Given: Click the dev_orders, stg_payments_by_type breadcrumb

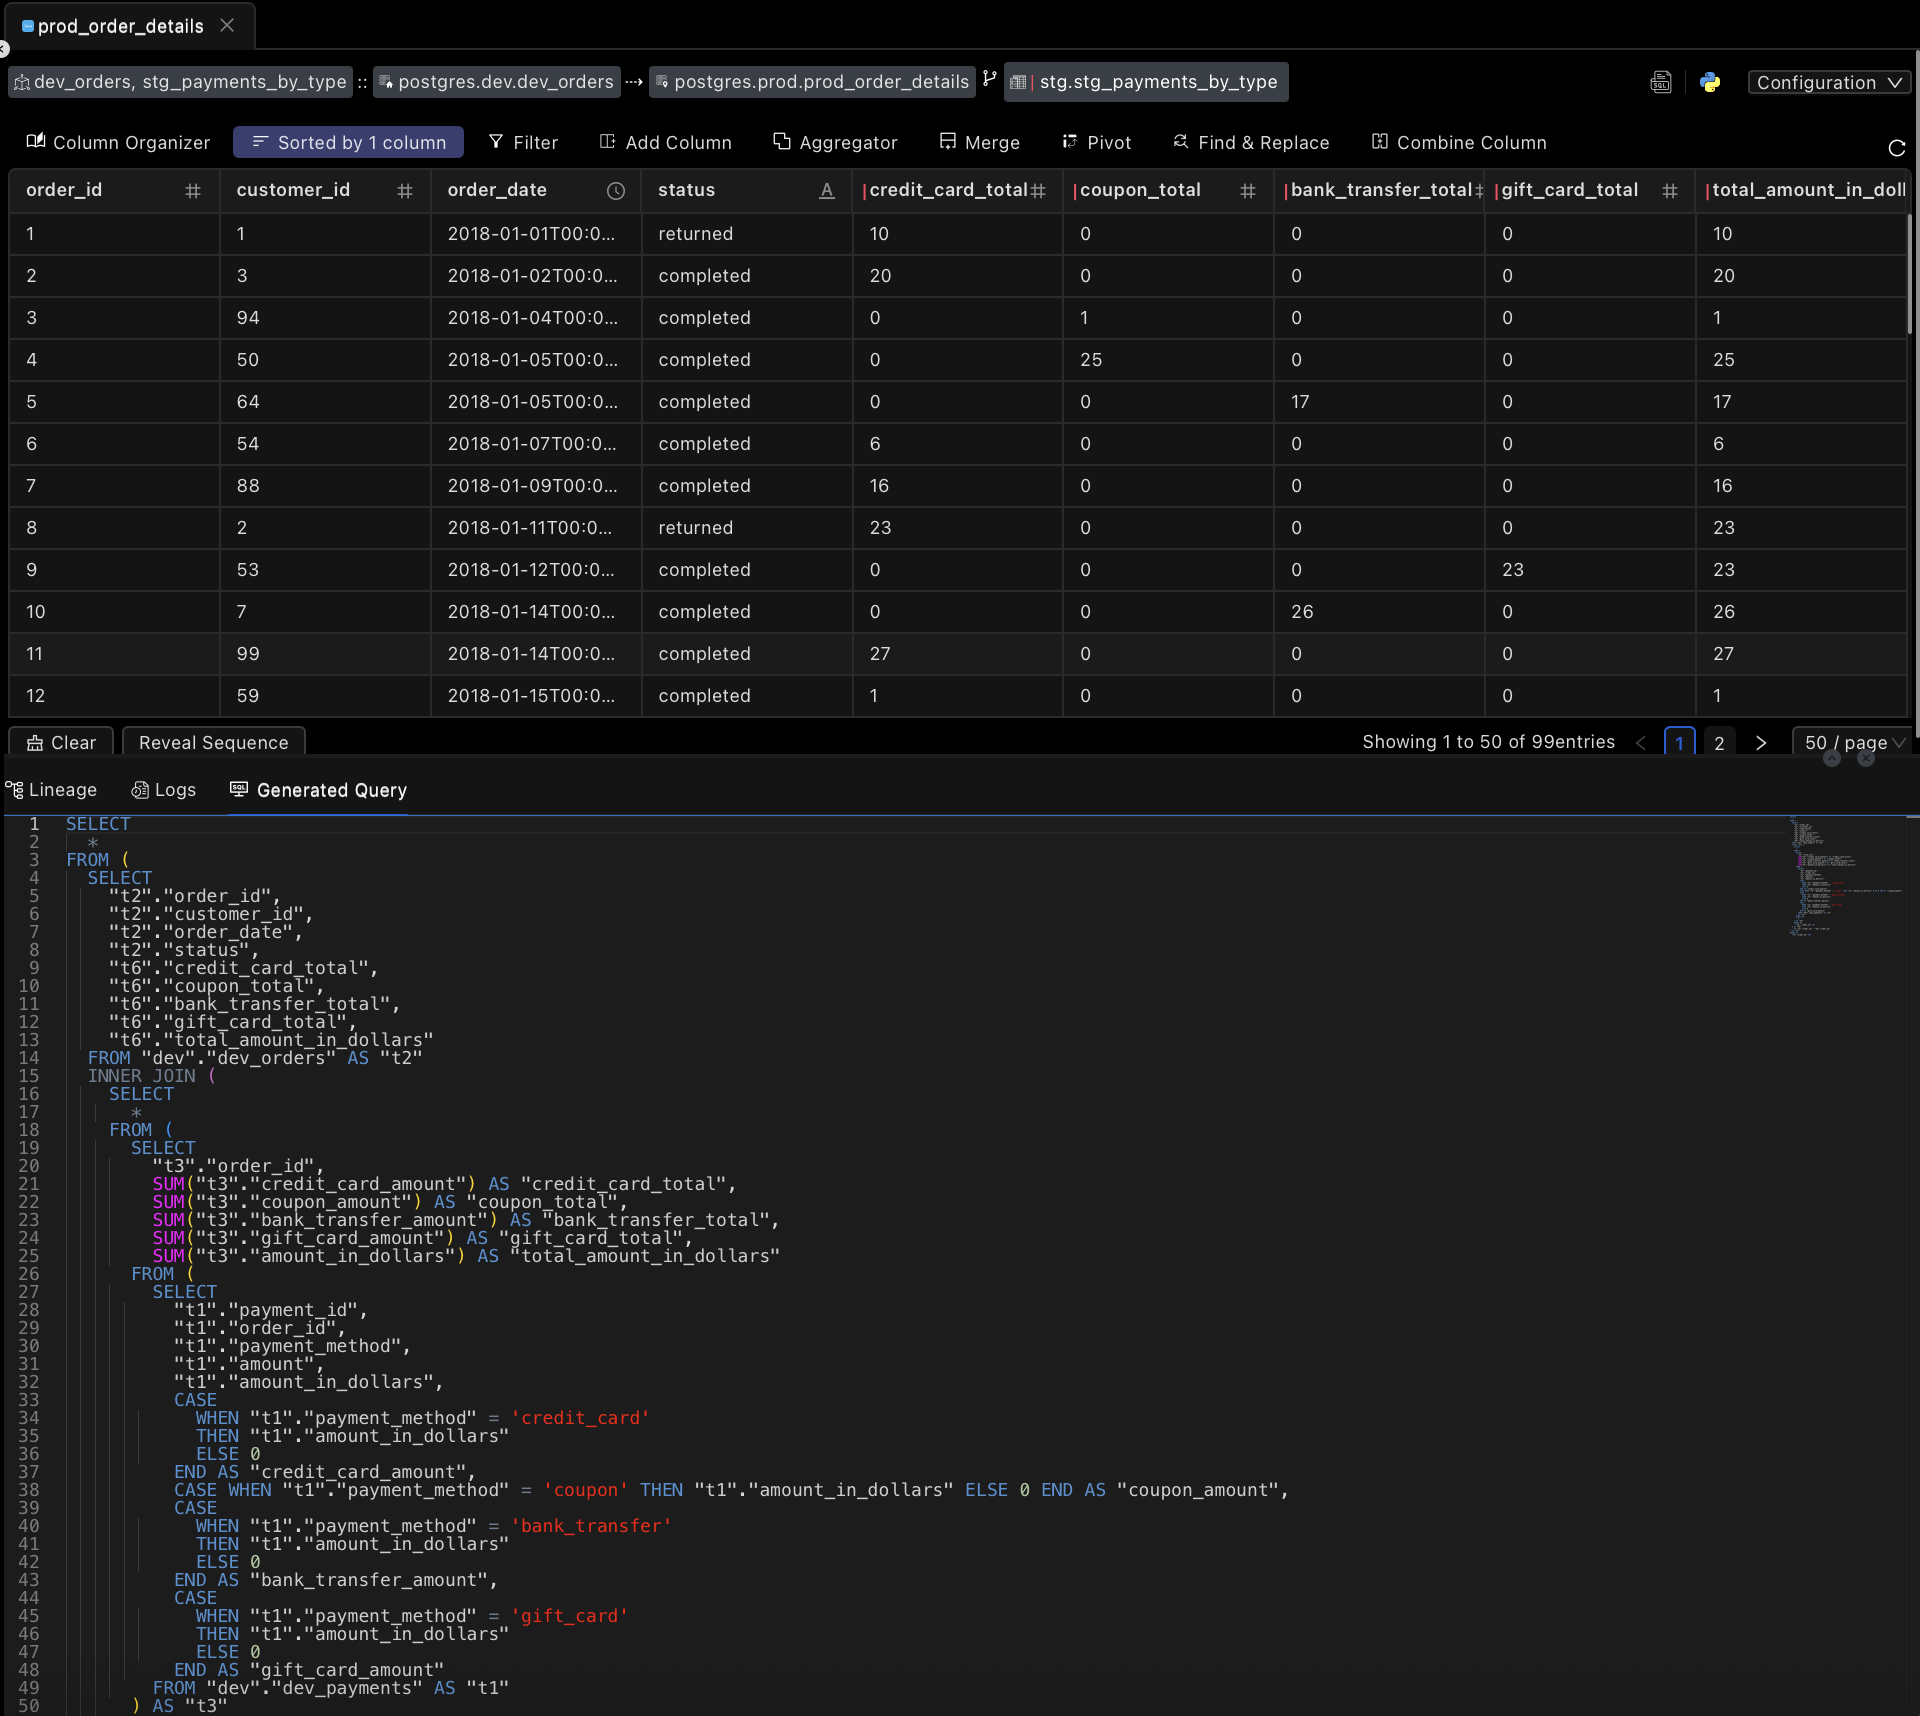Looking at the screenshot, I should coord(181,82).
